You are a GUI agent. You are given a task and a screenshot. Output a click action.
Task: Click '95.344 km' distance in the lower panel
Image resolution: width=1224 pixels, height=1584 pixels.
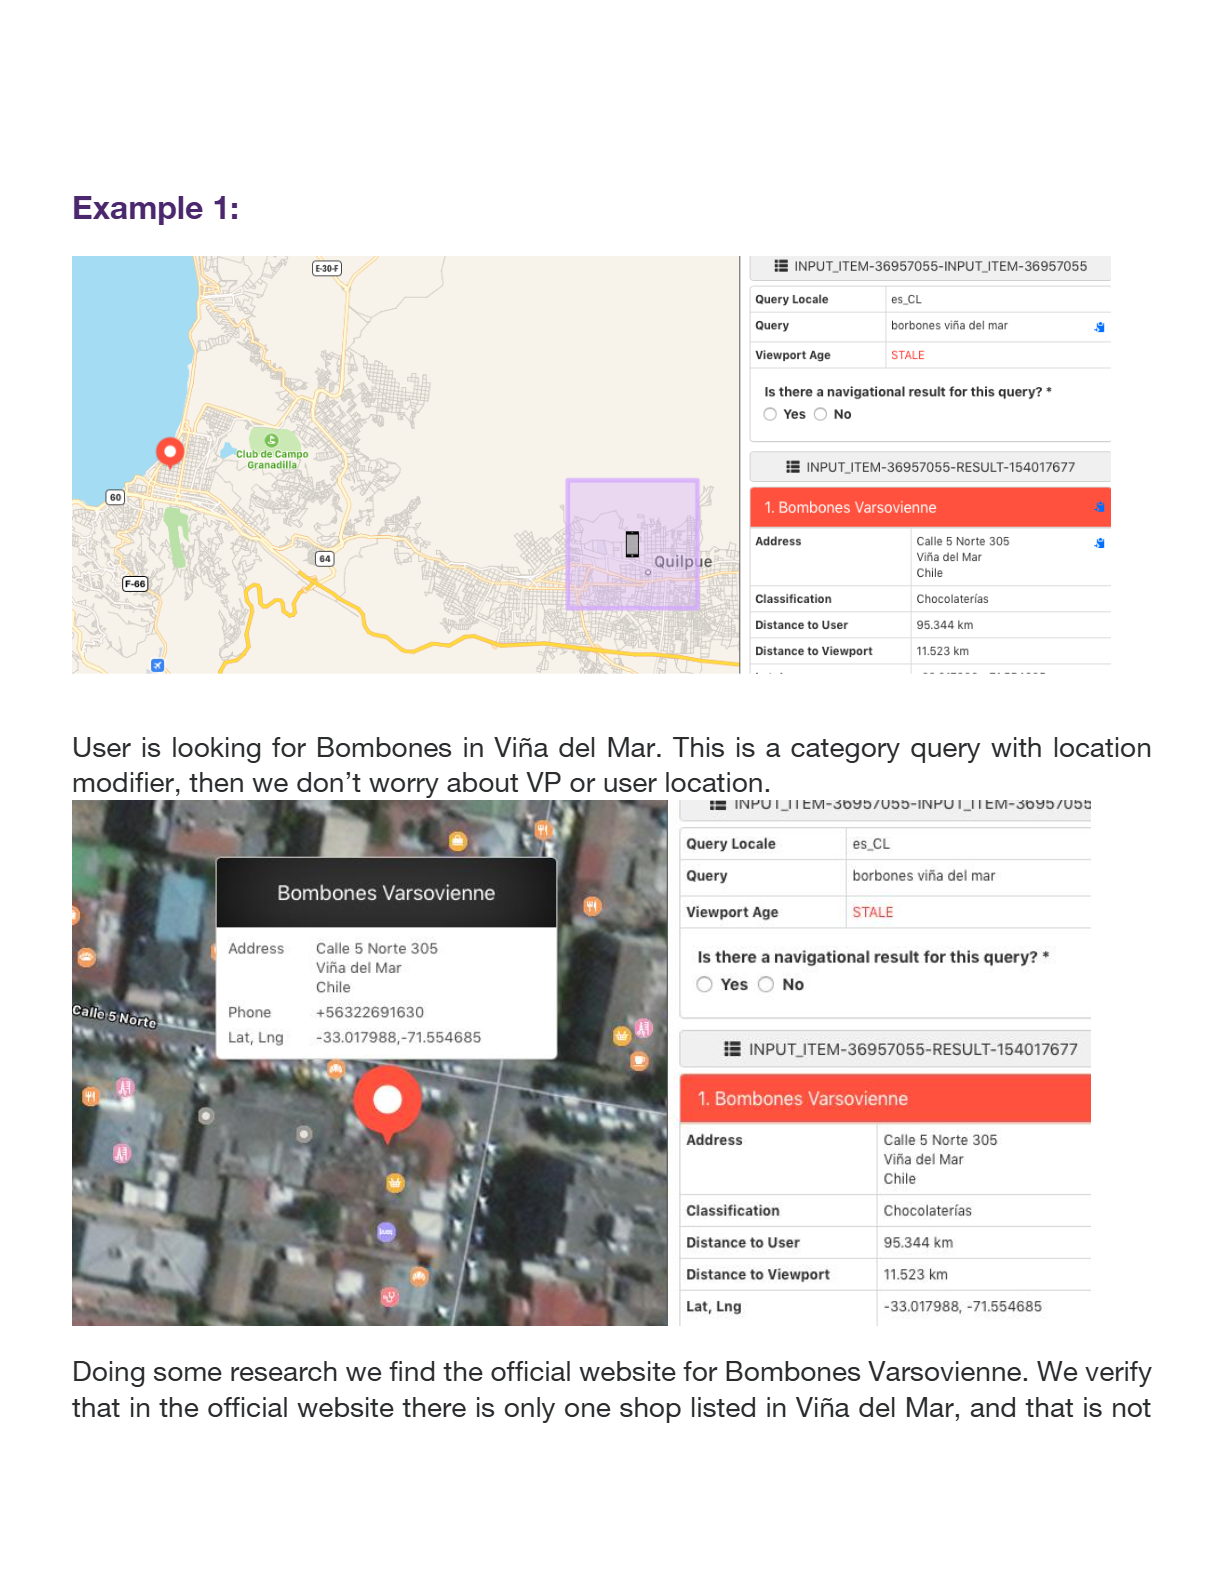pos(918,1242)
